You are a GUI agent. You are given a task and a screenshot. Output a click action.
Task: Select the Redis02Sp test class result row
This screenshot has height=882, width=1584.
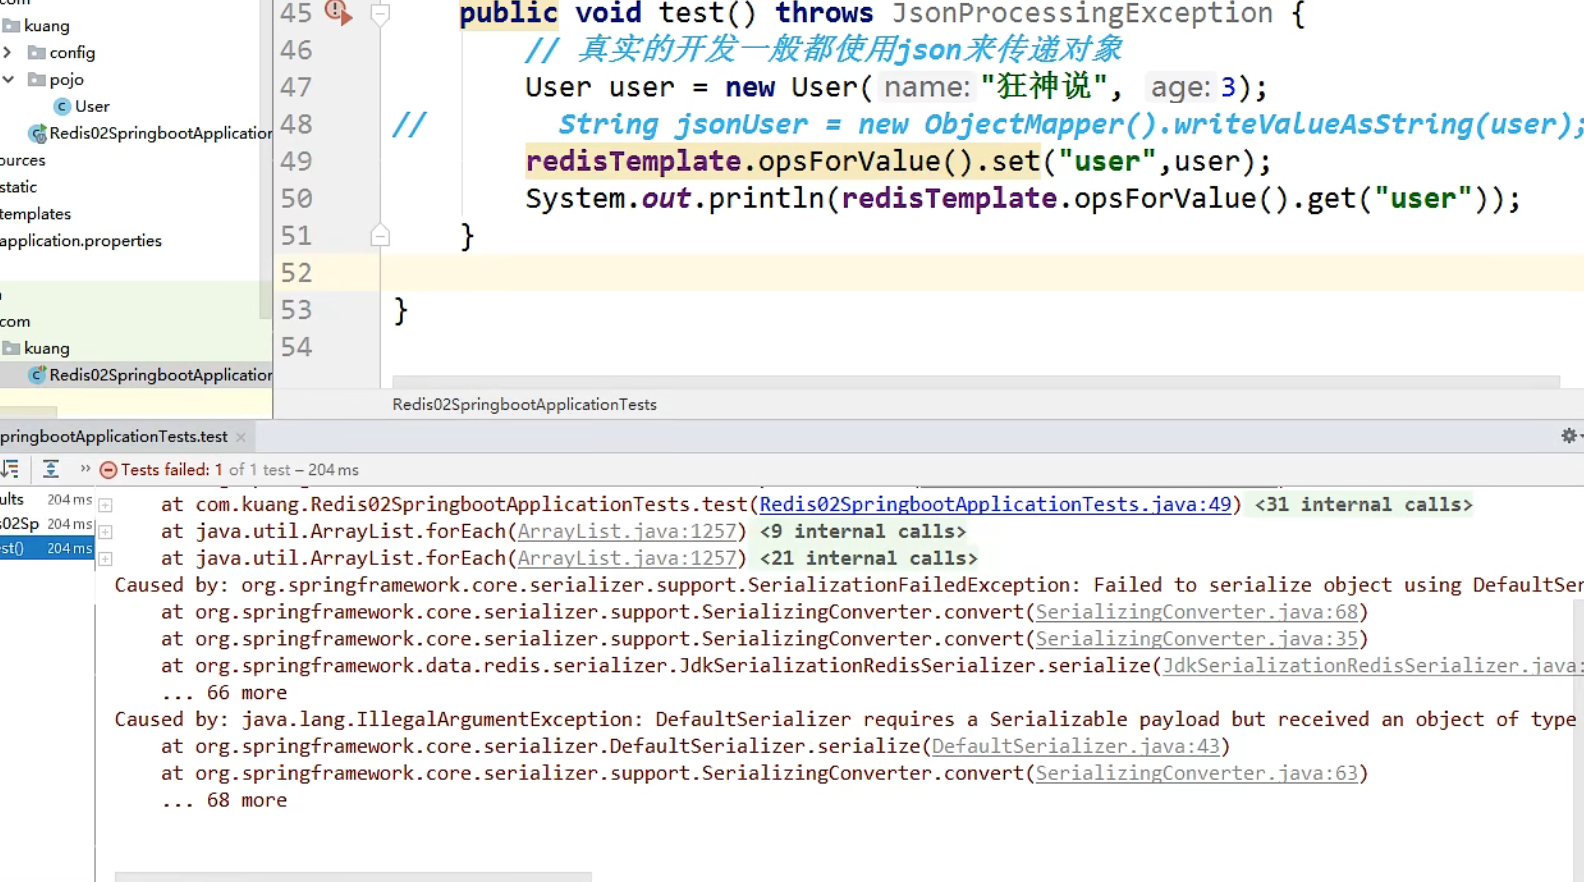point(46,523)
